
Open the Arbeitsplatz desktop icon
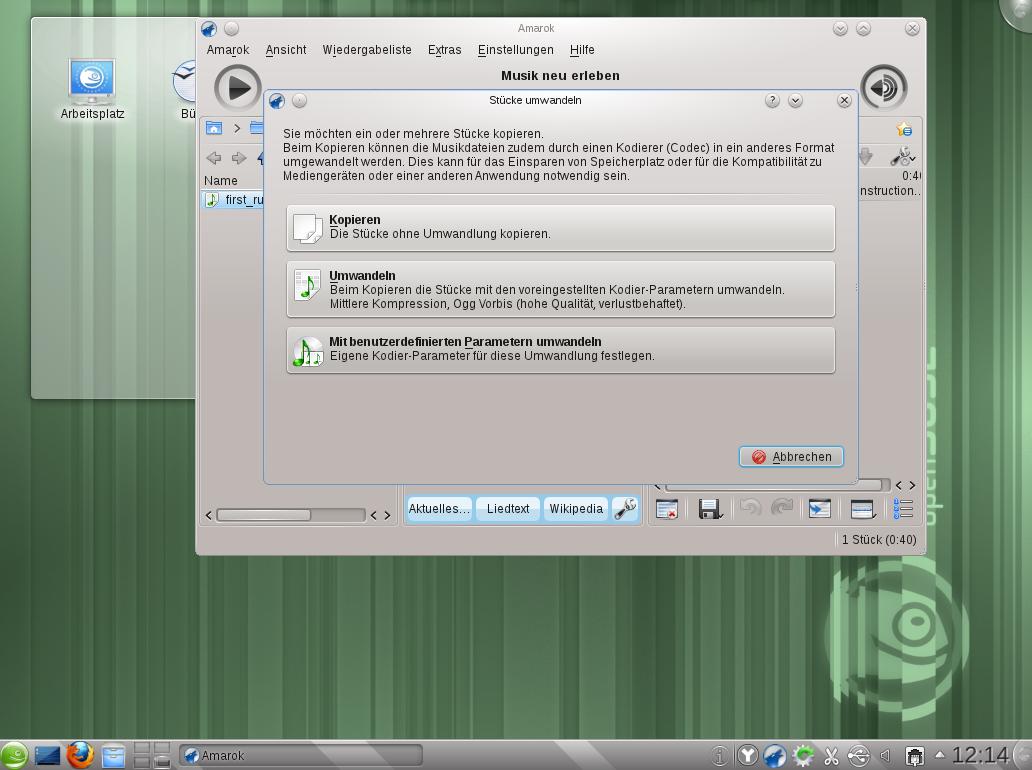click(x=92, y=83)
